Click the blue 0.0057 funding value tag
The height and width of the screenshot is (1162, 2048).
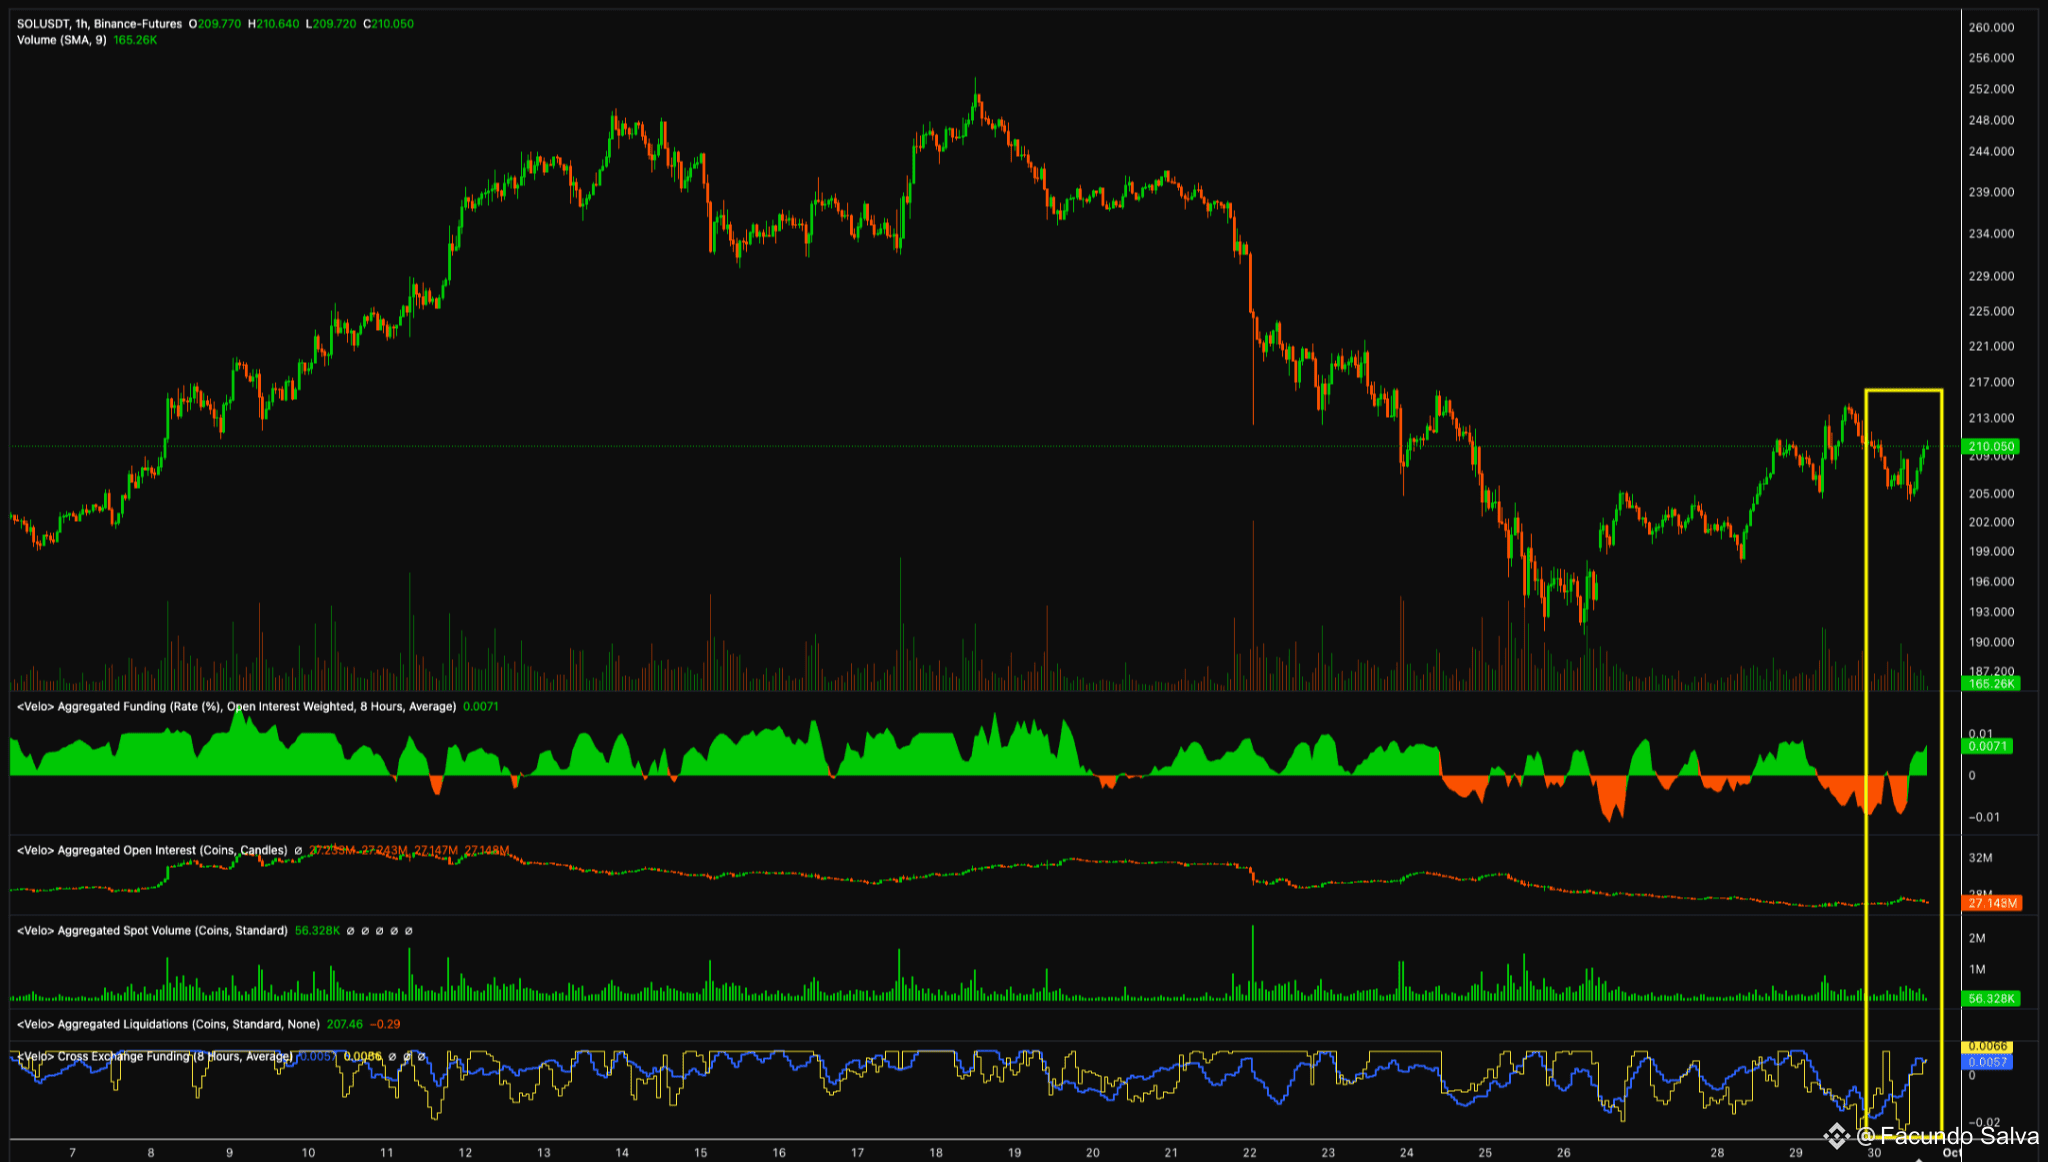coord(1987,1062)
